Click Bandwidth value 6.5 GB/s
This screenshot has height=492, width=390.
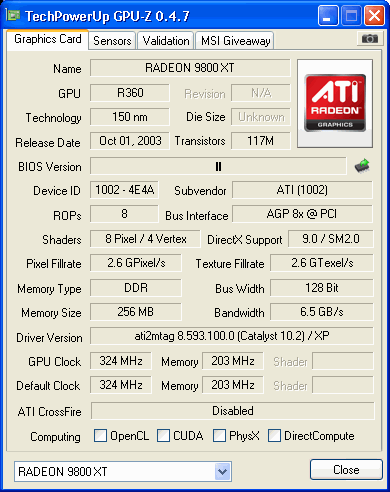322,312
